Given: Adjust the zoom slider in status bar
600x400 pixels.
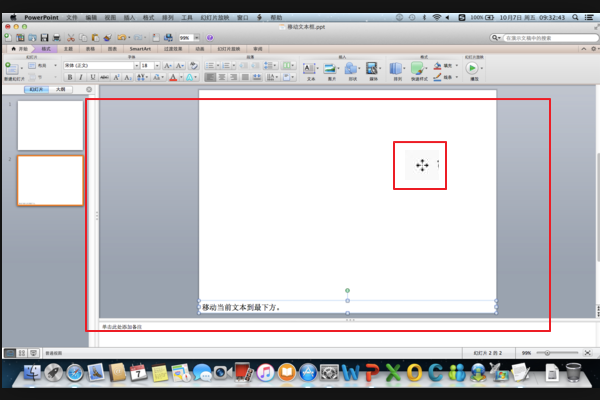Looking at the screenshot, I should click(x=547, y=353).
